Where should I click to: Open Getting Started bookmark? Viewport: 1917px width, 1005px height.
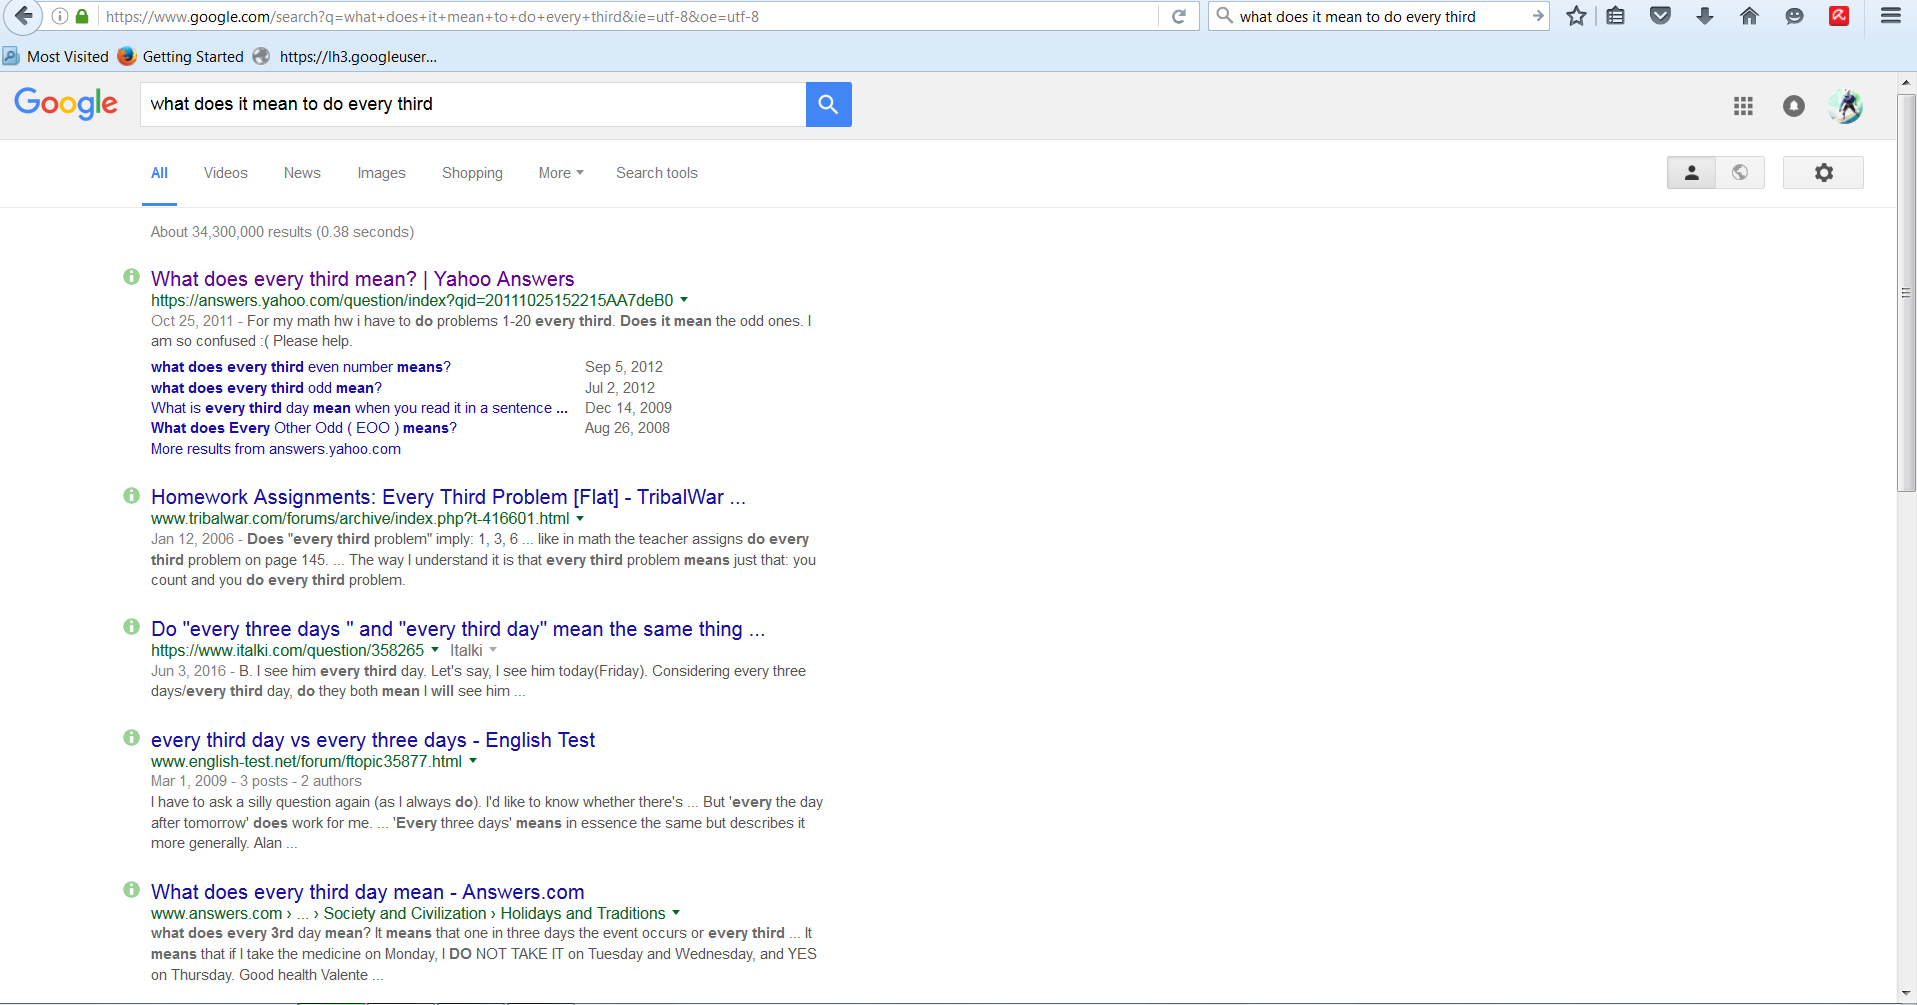pyautogui.click(x=181, y=57)
